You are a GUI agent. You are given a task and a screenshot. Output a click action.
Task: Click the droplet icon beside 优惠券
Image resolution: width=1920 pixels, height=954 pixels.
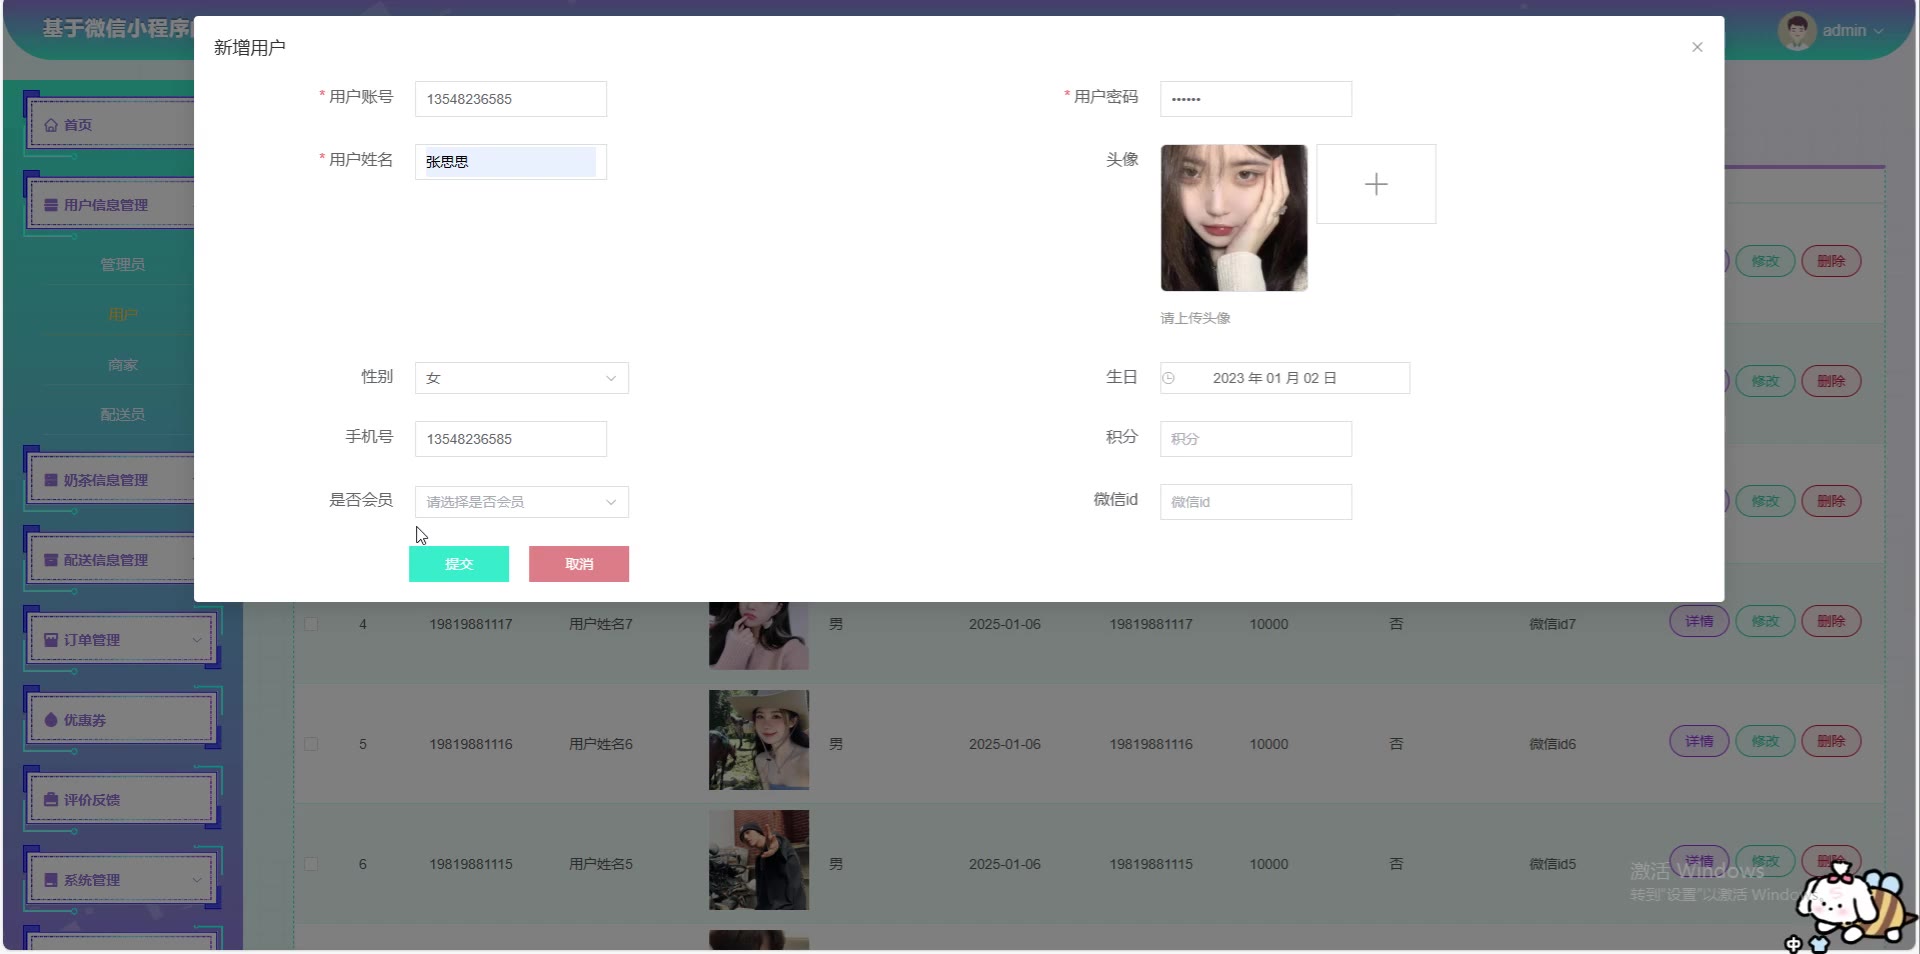tap(51, 720)
